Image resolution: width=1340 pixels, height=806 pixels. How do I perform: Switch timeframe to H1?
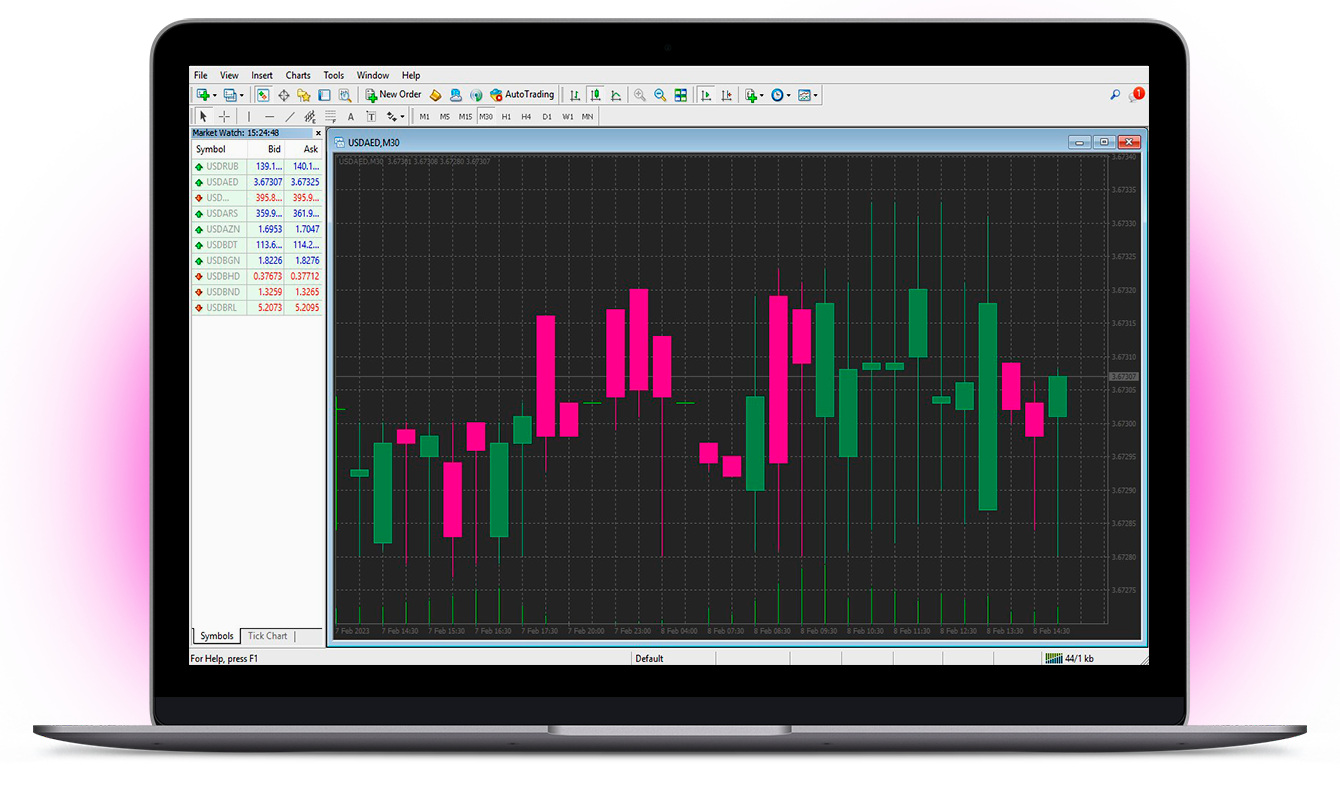pyautogui.click(x=506, y=116)
